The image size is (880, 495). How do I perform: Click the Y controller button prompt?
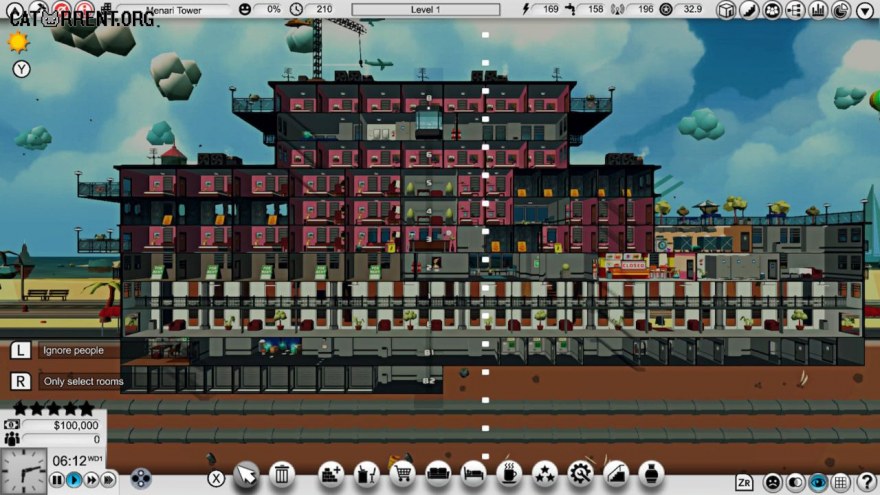tap(21, 69)
